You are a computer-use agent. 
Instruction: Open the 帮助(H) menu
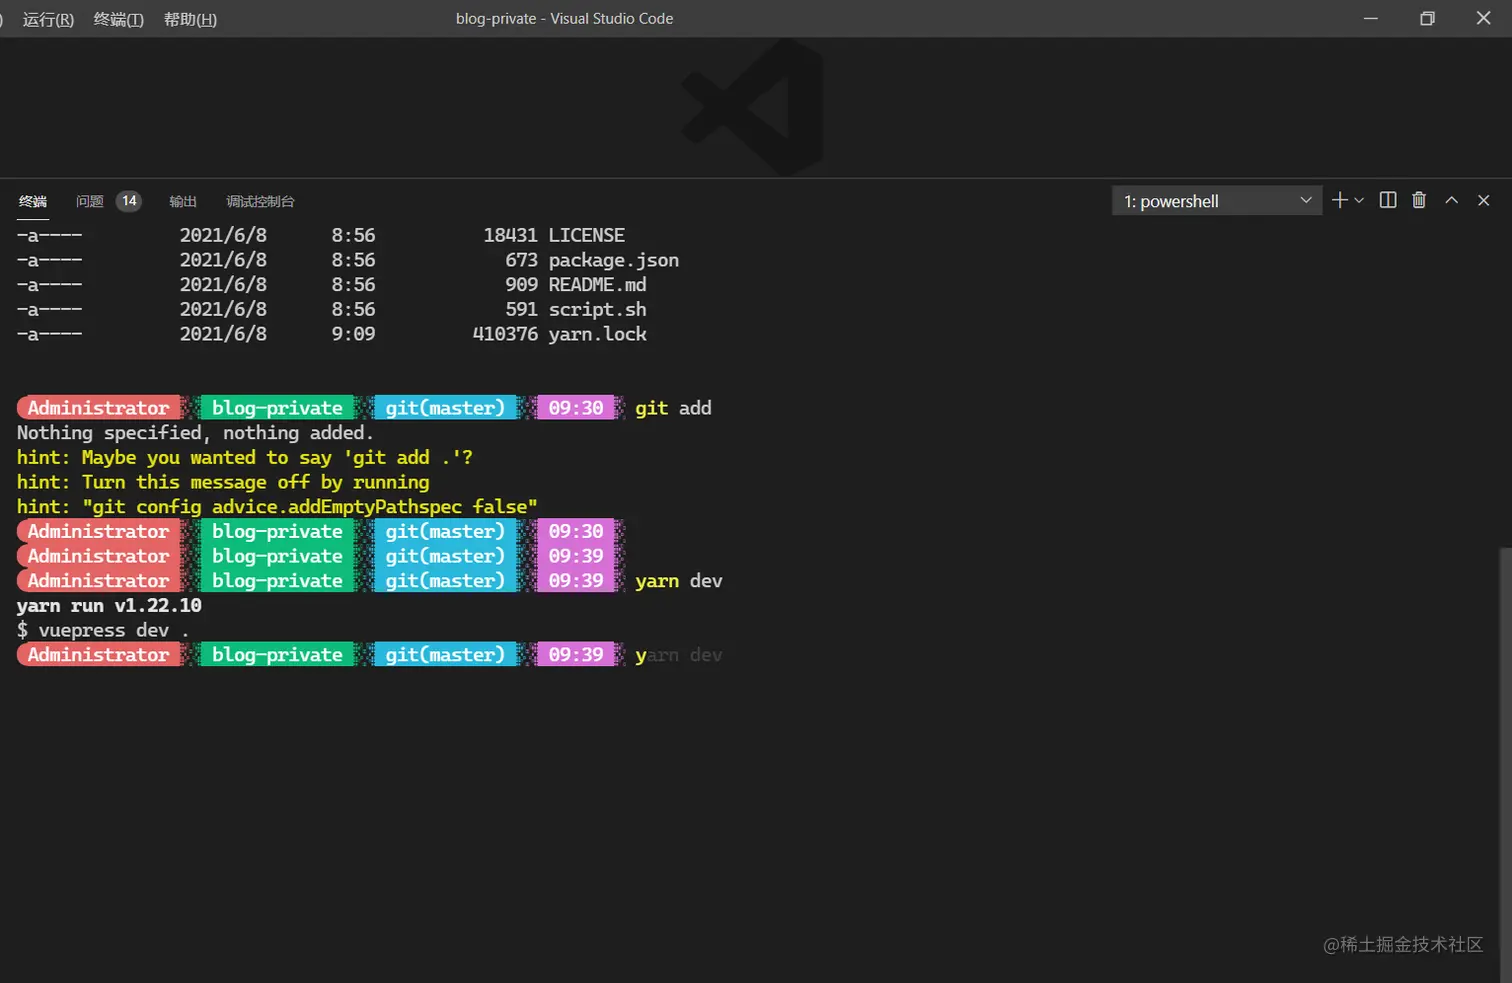point(190,19)
